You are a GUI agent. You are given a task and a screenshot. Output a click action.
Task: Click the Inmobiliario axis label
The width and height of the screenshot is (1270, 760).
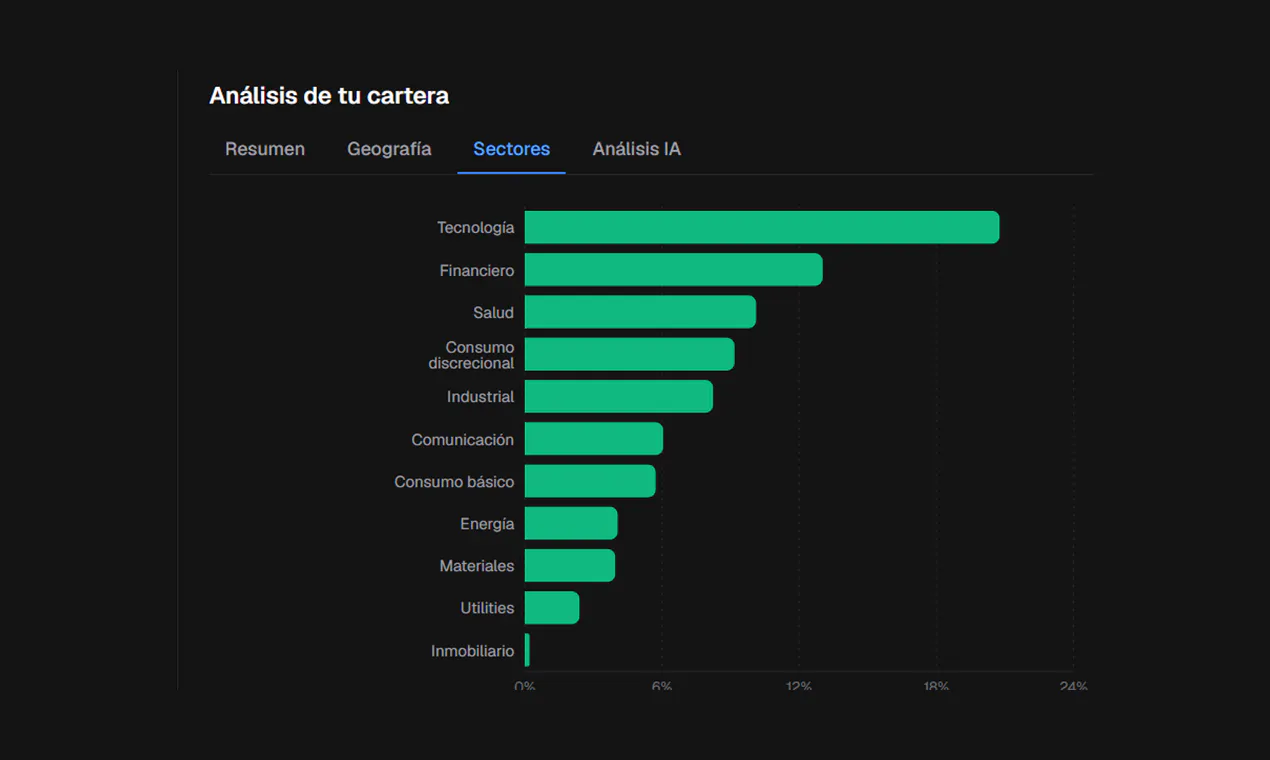(x=472, y=651)
